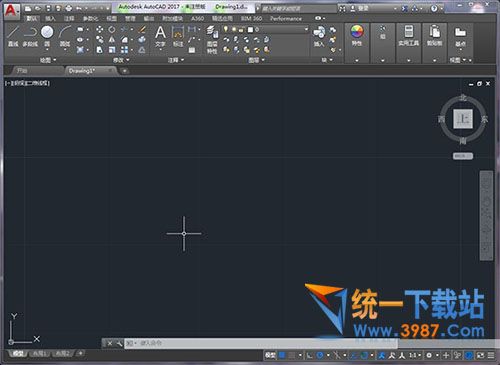500x365 pixels.
Task: Toggle Model space (模型) status bar button
Action: pyautogui.click(x=270, y=355)
